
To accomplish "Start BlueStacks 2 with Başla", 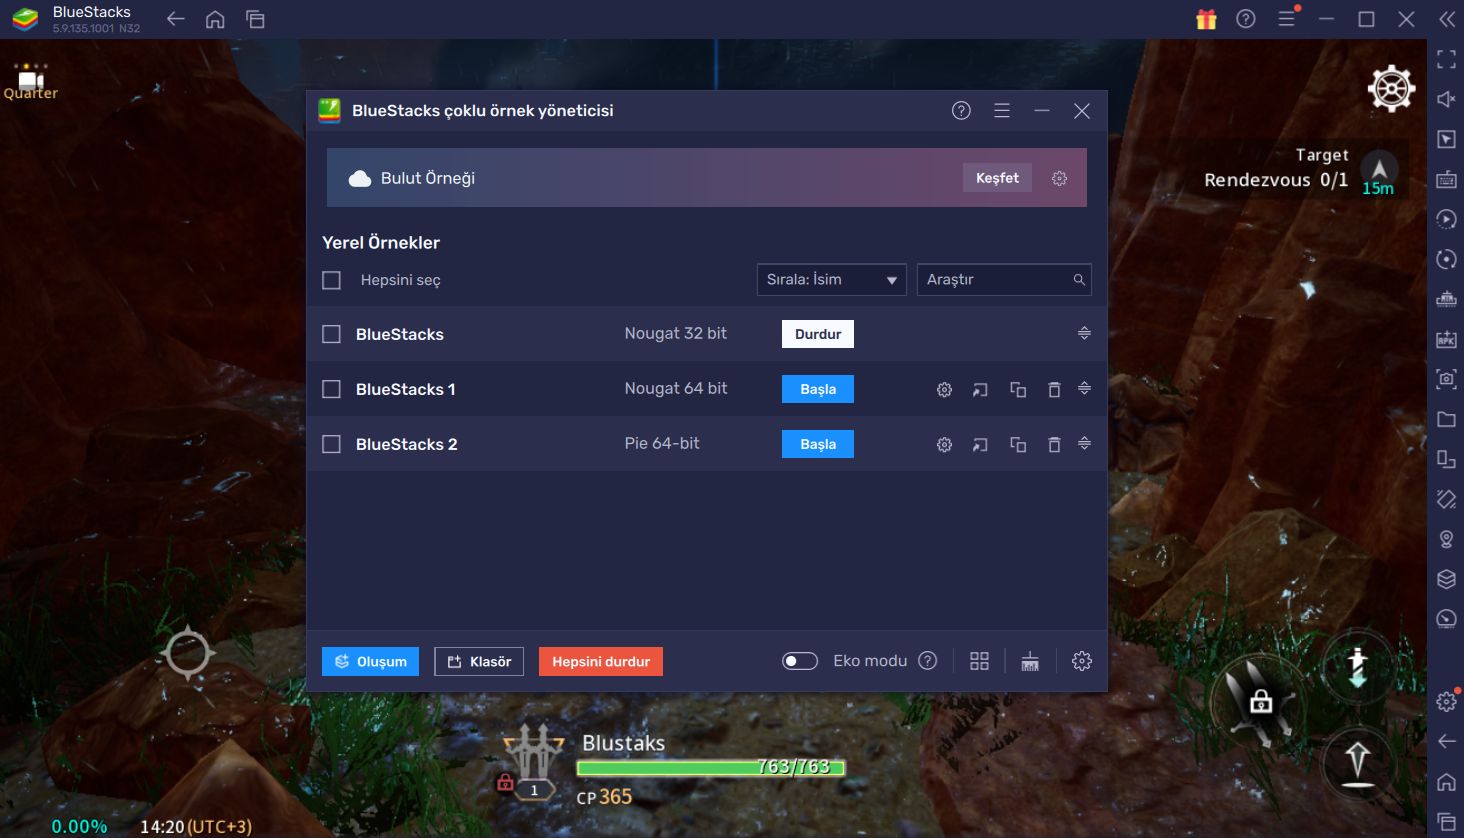I will 818,444.
